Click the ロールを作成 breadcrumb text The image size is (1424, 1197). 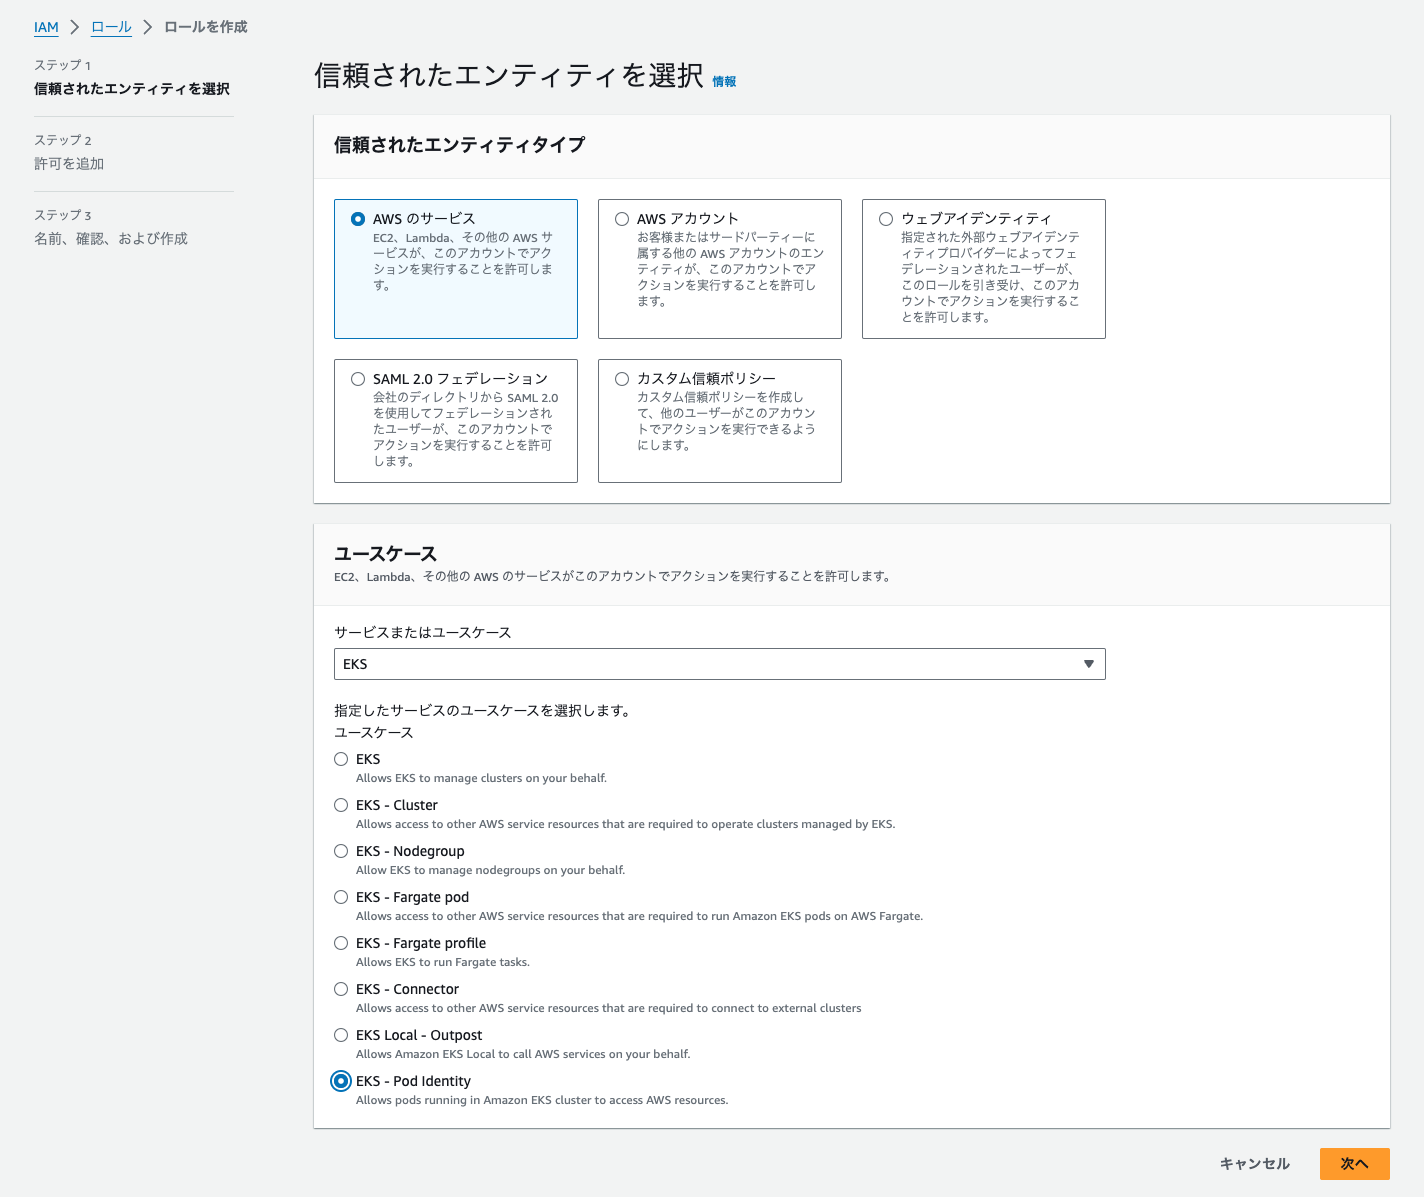[x=206, y=27]
